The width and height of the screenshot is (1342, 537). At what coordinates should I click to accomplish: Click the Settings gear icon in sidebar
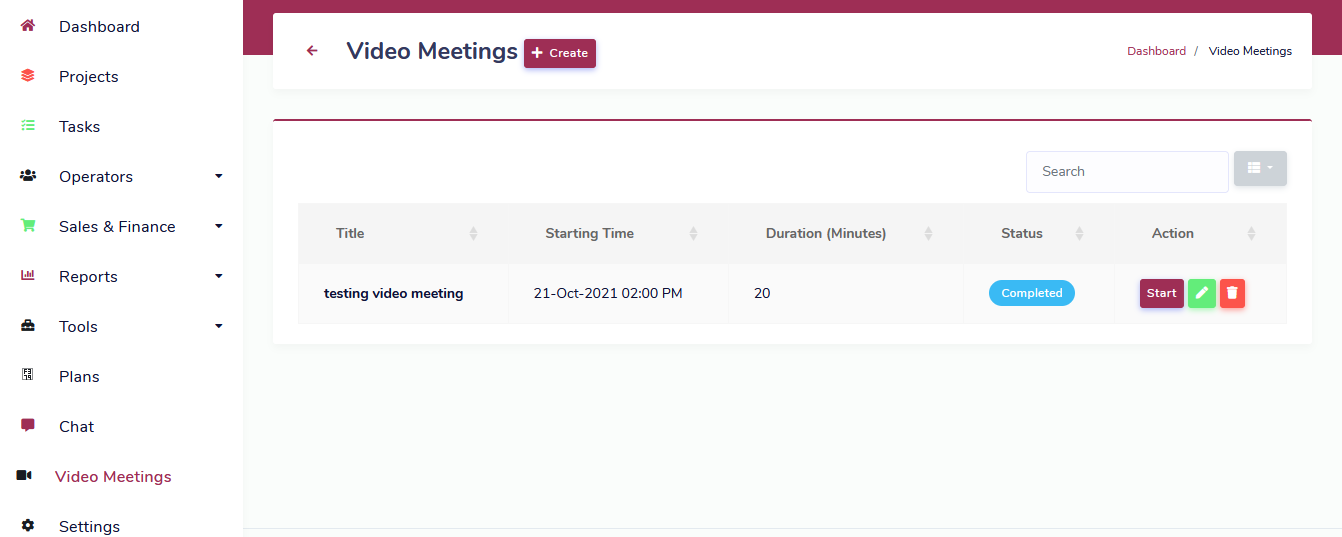click(27, 526)
